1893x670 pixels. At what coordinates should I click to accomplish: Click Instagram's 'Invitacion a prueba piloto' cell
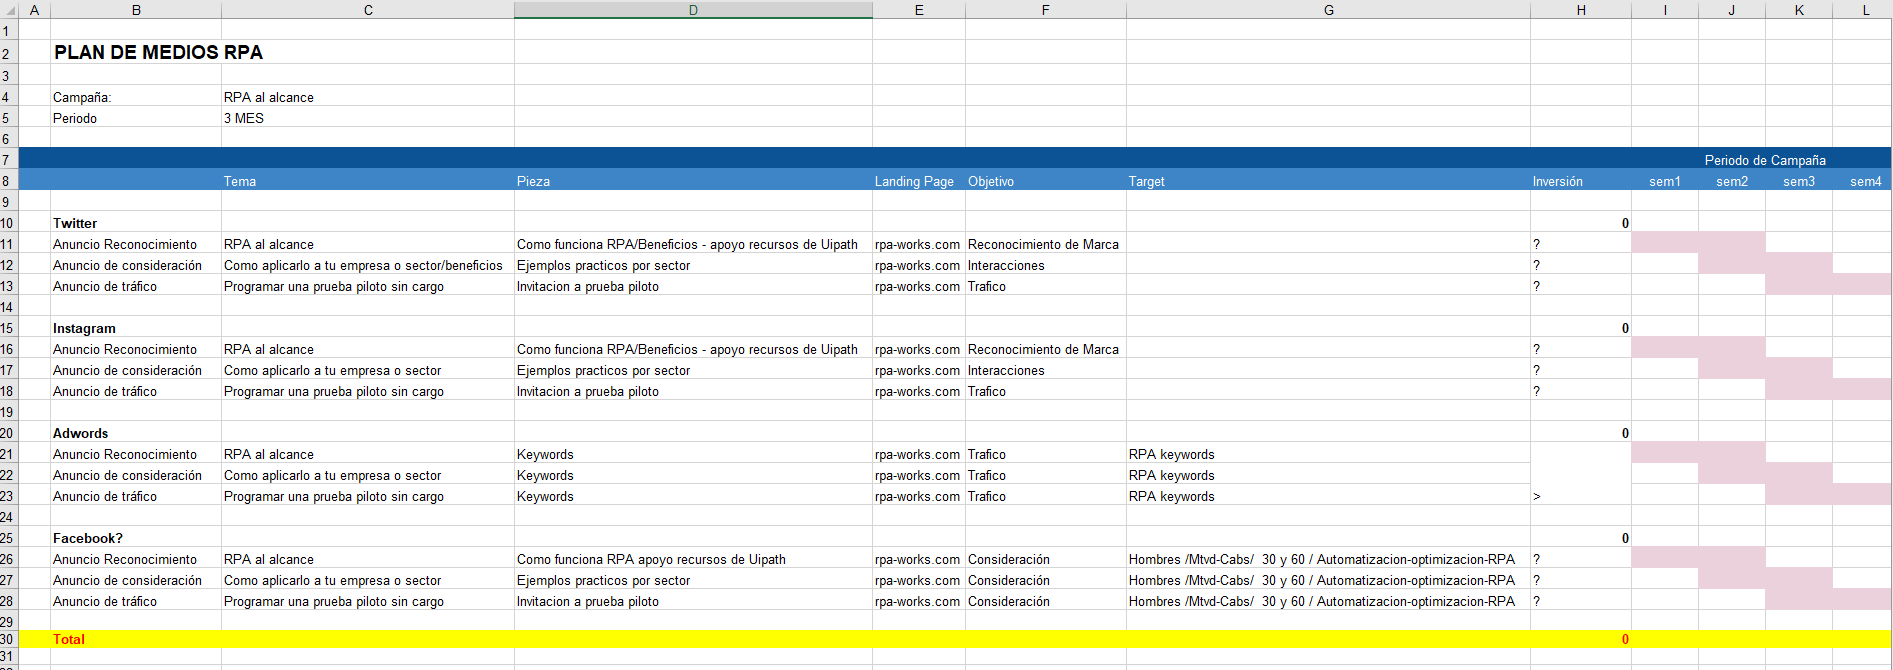pos(693,391)
